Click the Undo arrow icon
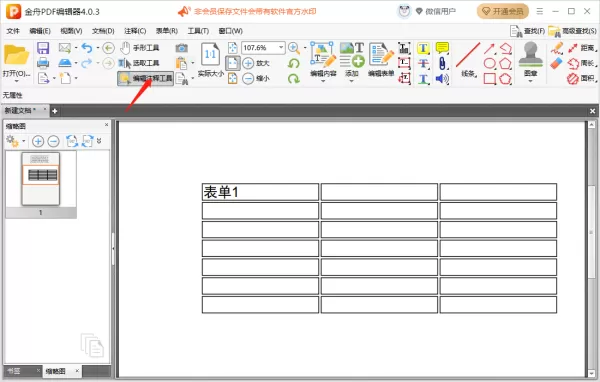600x382 pixels. click(x=87, y=48)
